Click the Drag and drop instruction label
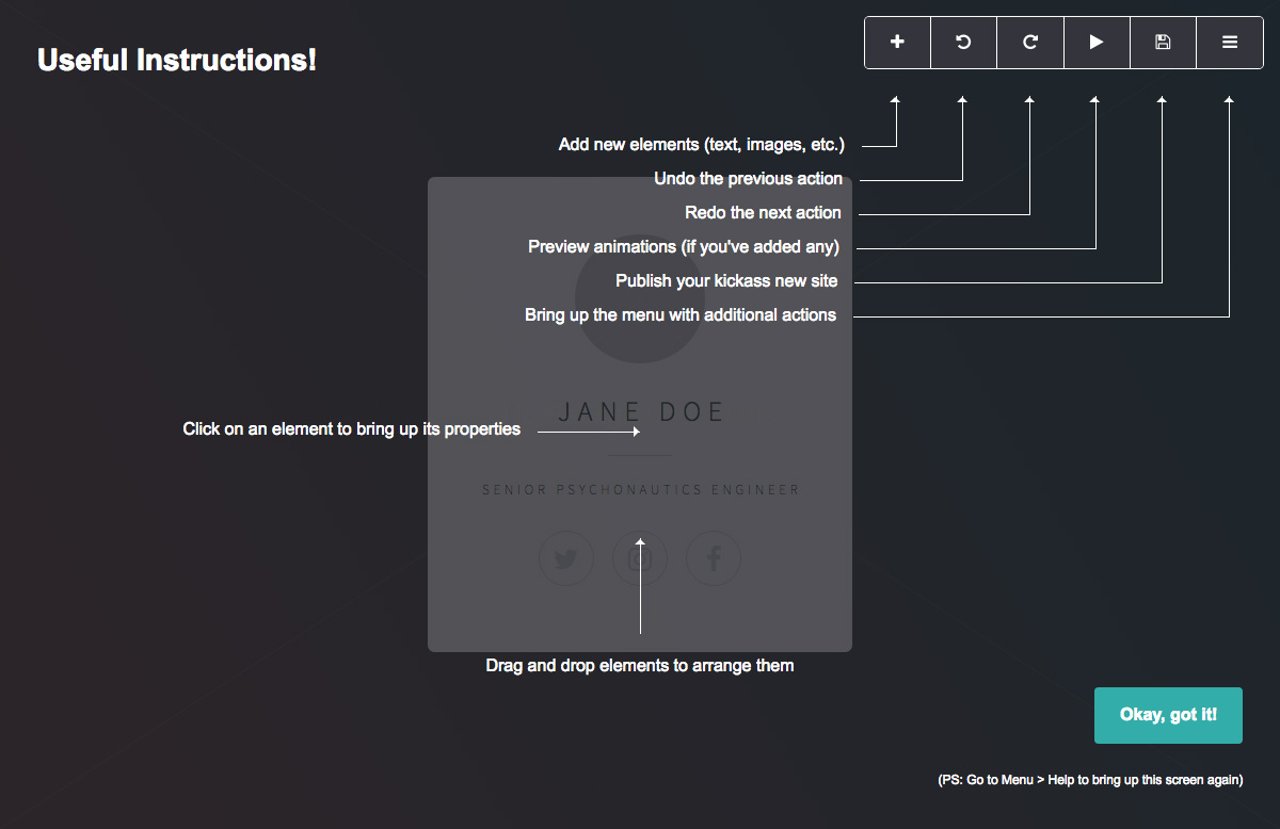 pyautogui.click(x=640, y=665)
